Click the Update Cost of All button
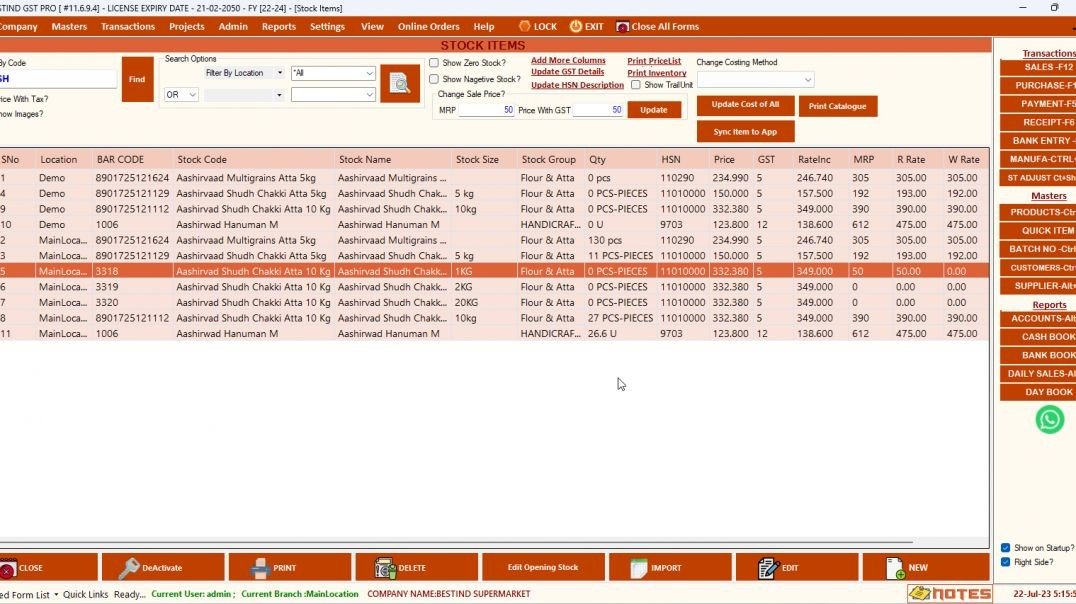1076x604 pixels. 745,105
